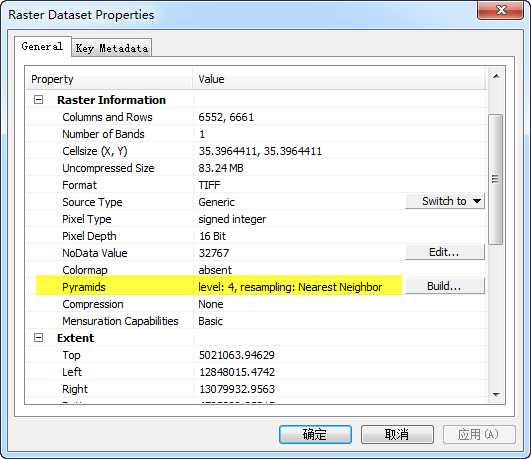The height and width of the screenshot is (459, 531).
Task: Click the signed integer value
Action: click(232, 219)
